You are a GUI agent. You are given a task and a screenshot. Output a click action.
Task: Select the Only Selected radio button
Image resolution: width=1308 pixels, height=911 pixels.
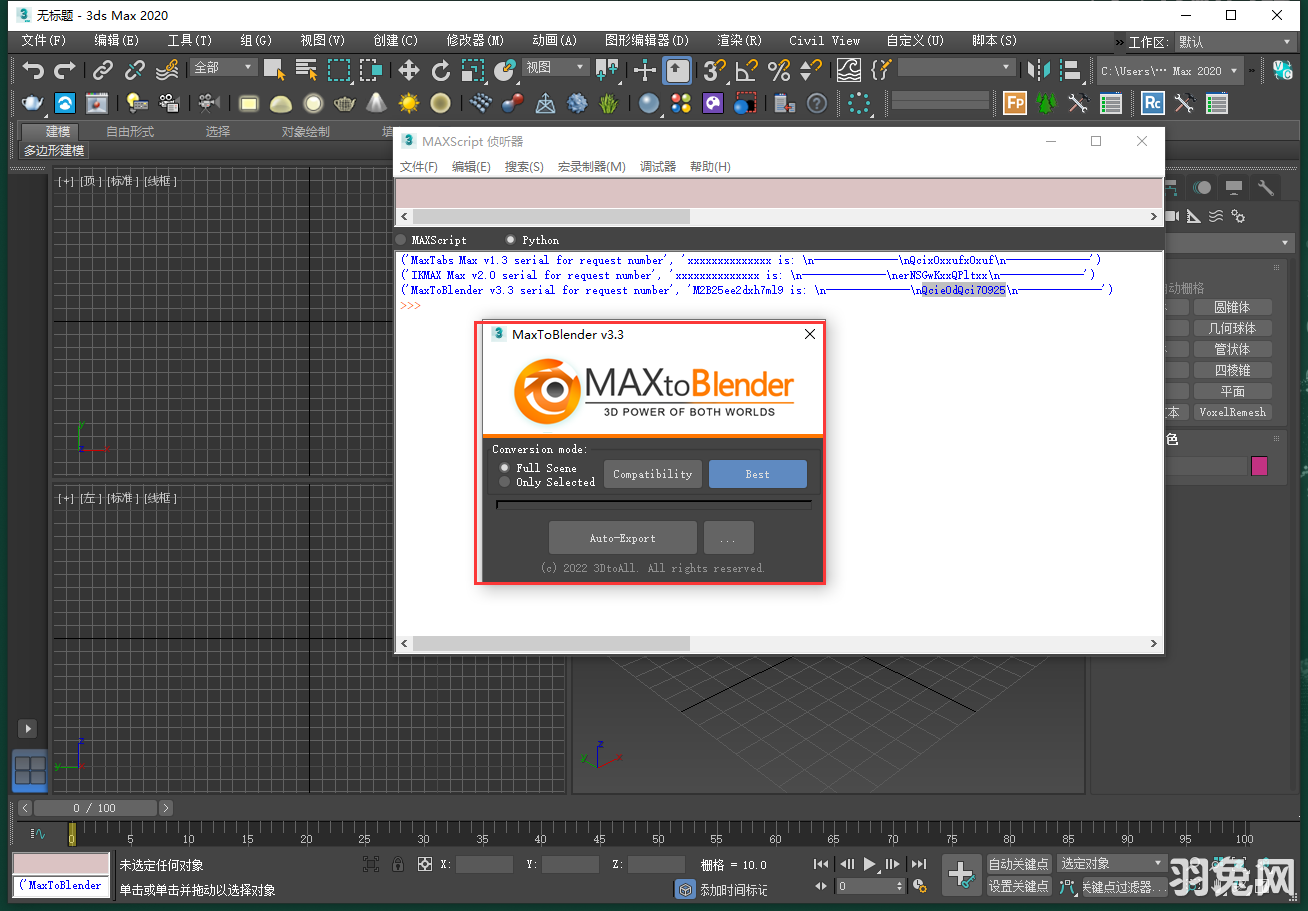tap(504, 482)
